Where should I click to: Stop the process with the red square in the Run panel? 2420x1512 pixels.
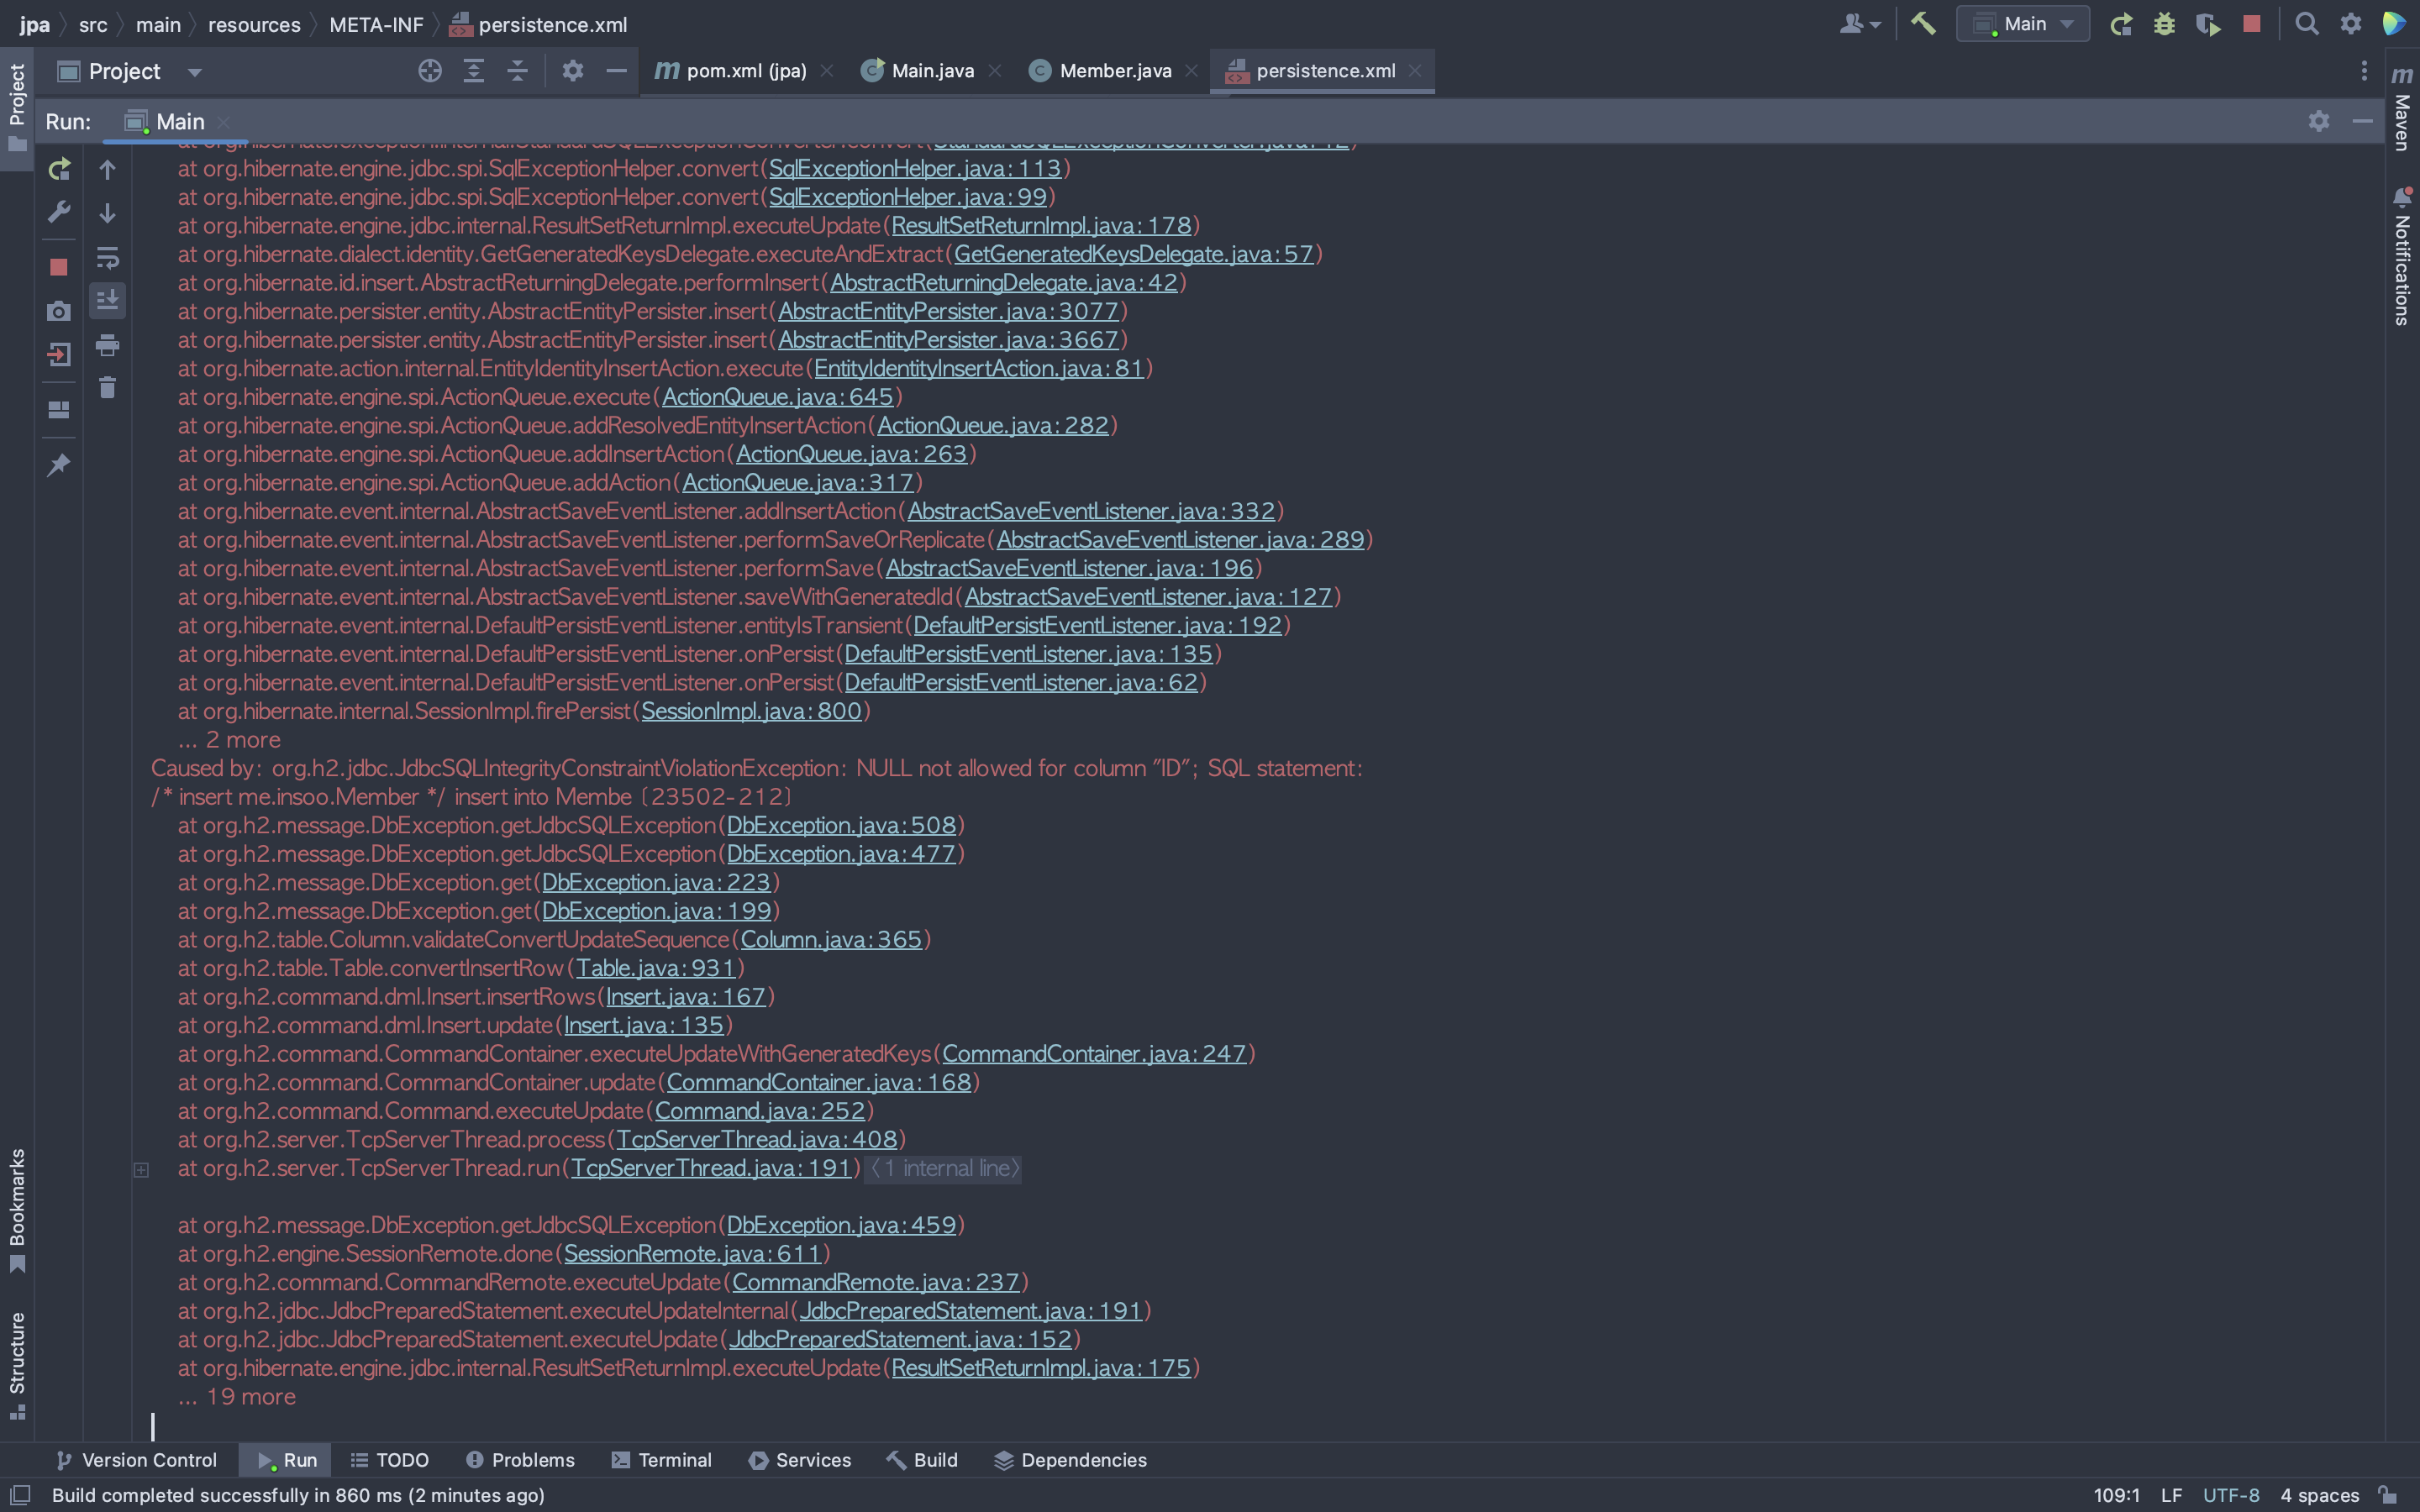pos(59,267)
